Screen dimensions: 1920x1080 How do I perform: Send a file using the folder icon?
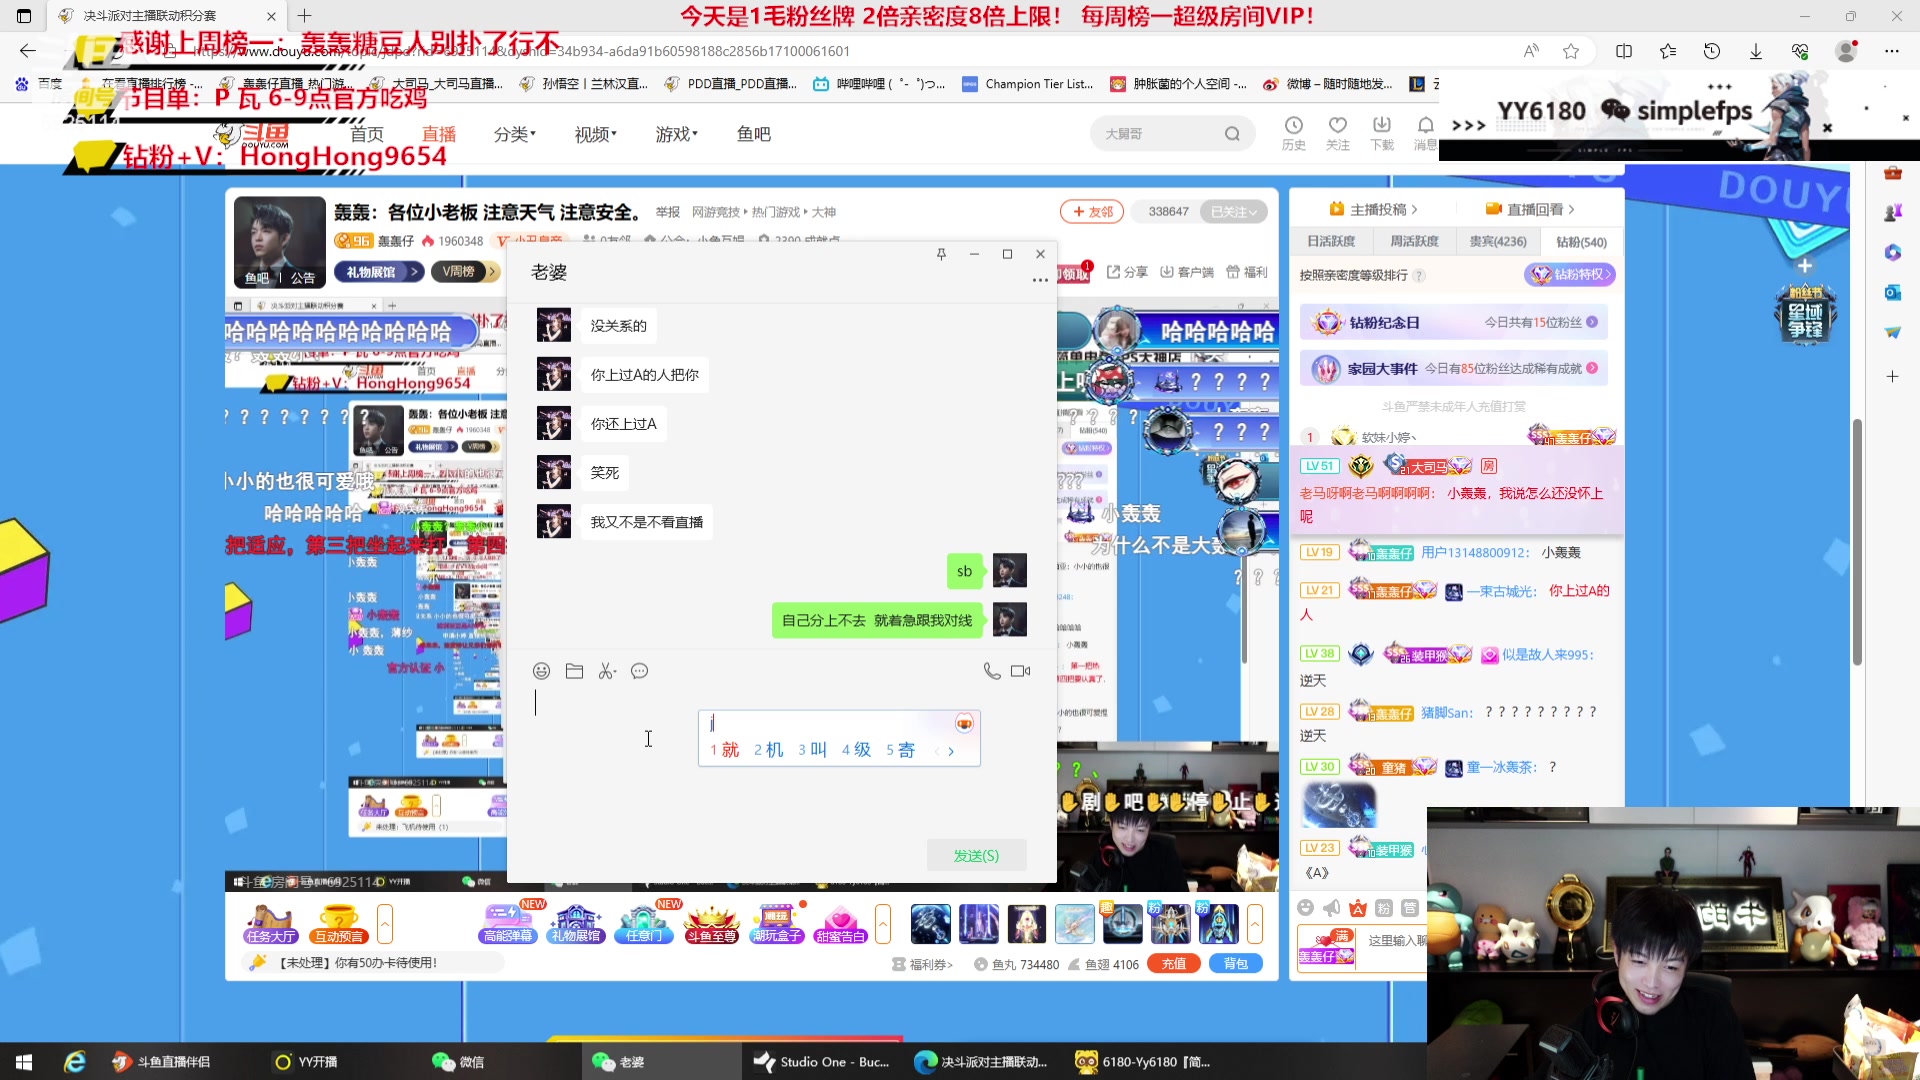(x=575, y=670)
